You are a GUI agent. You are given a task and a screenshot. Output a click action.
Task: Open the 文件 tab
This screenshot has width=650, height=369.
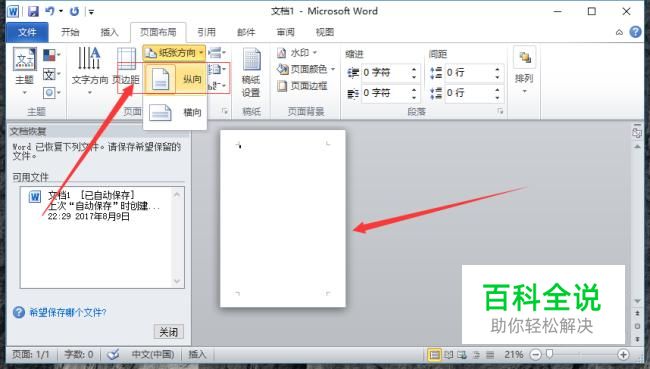(x=27, y=32)
